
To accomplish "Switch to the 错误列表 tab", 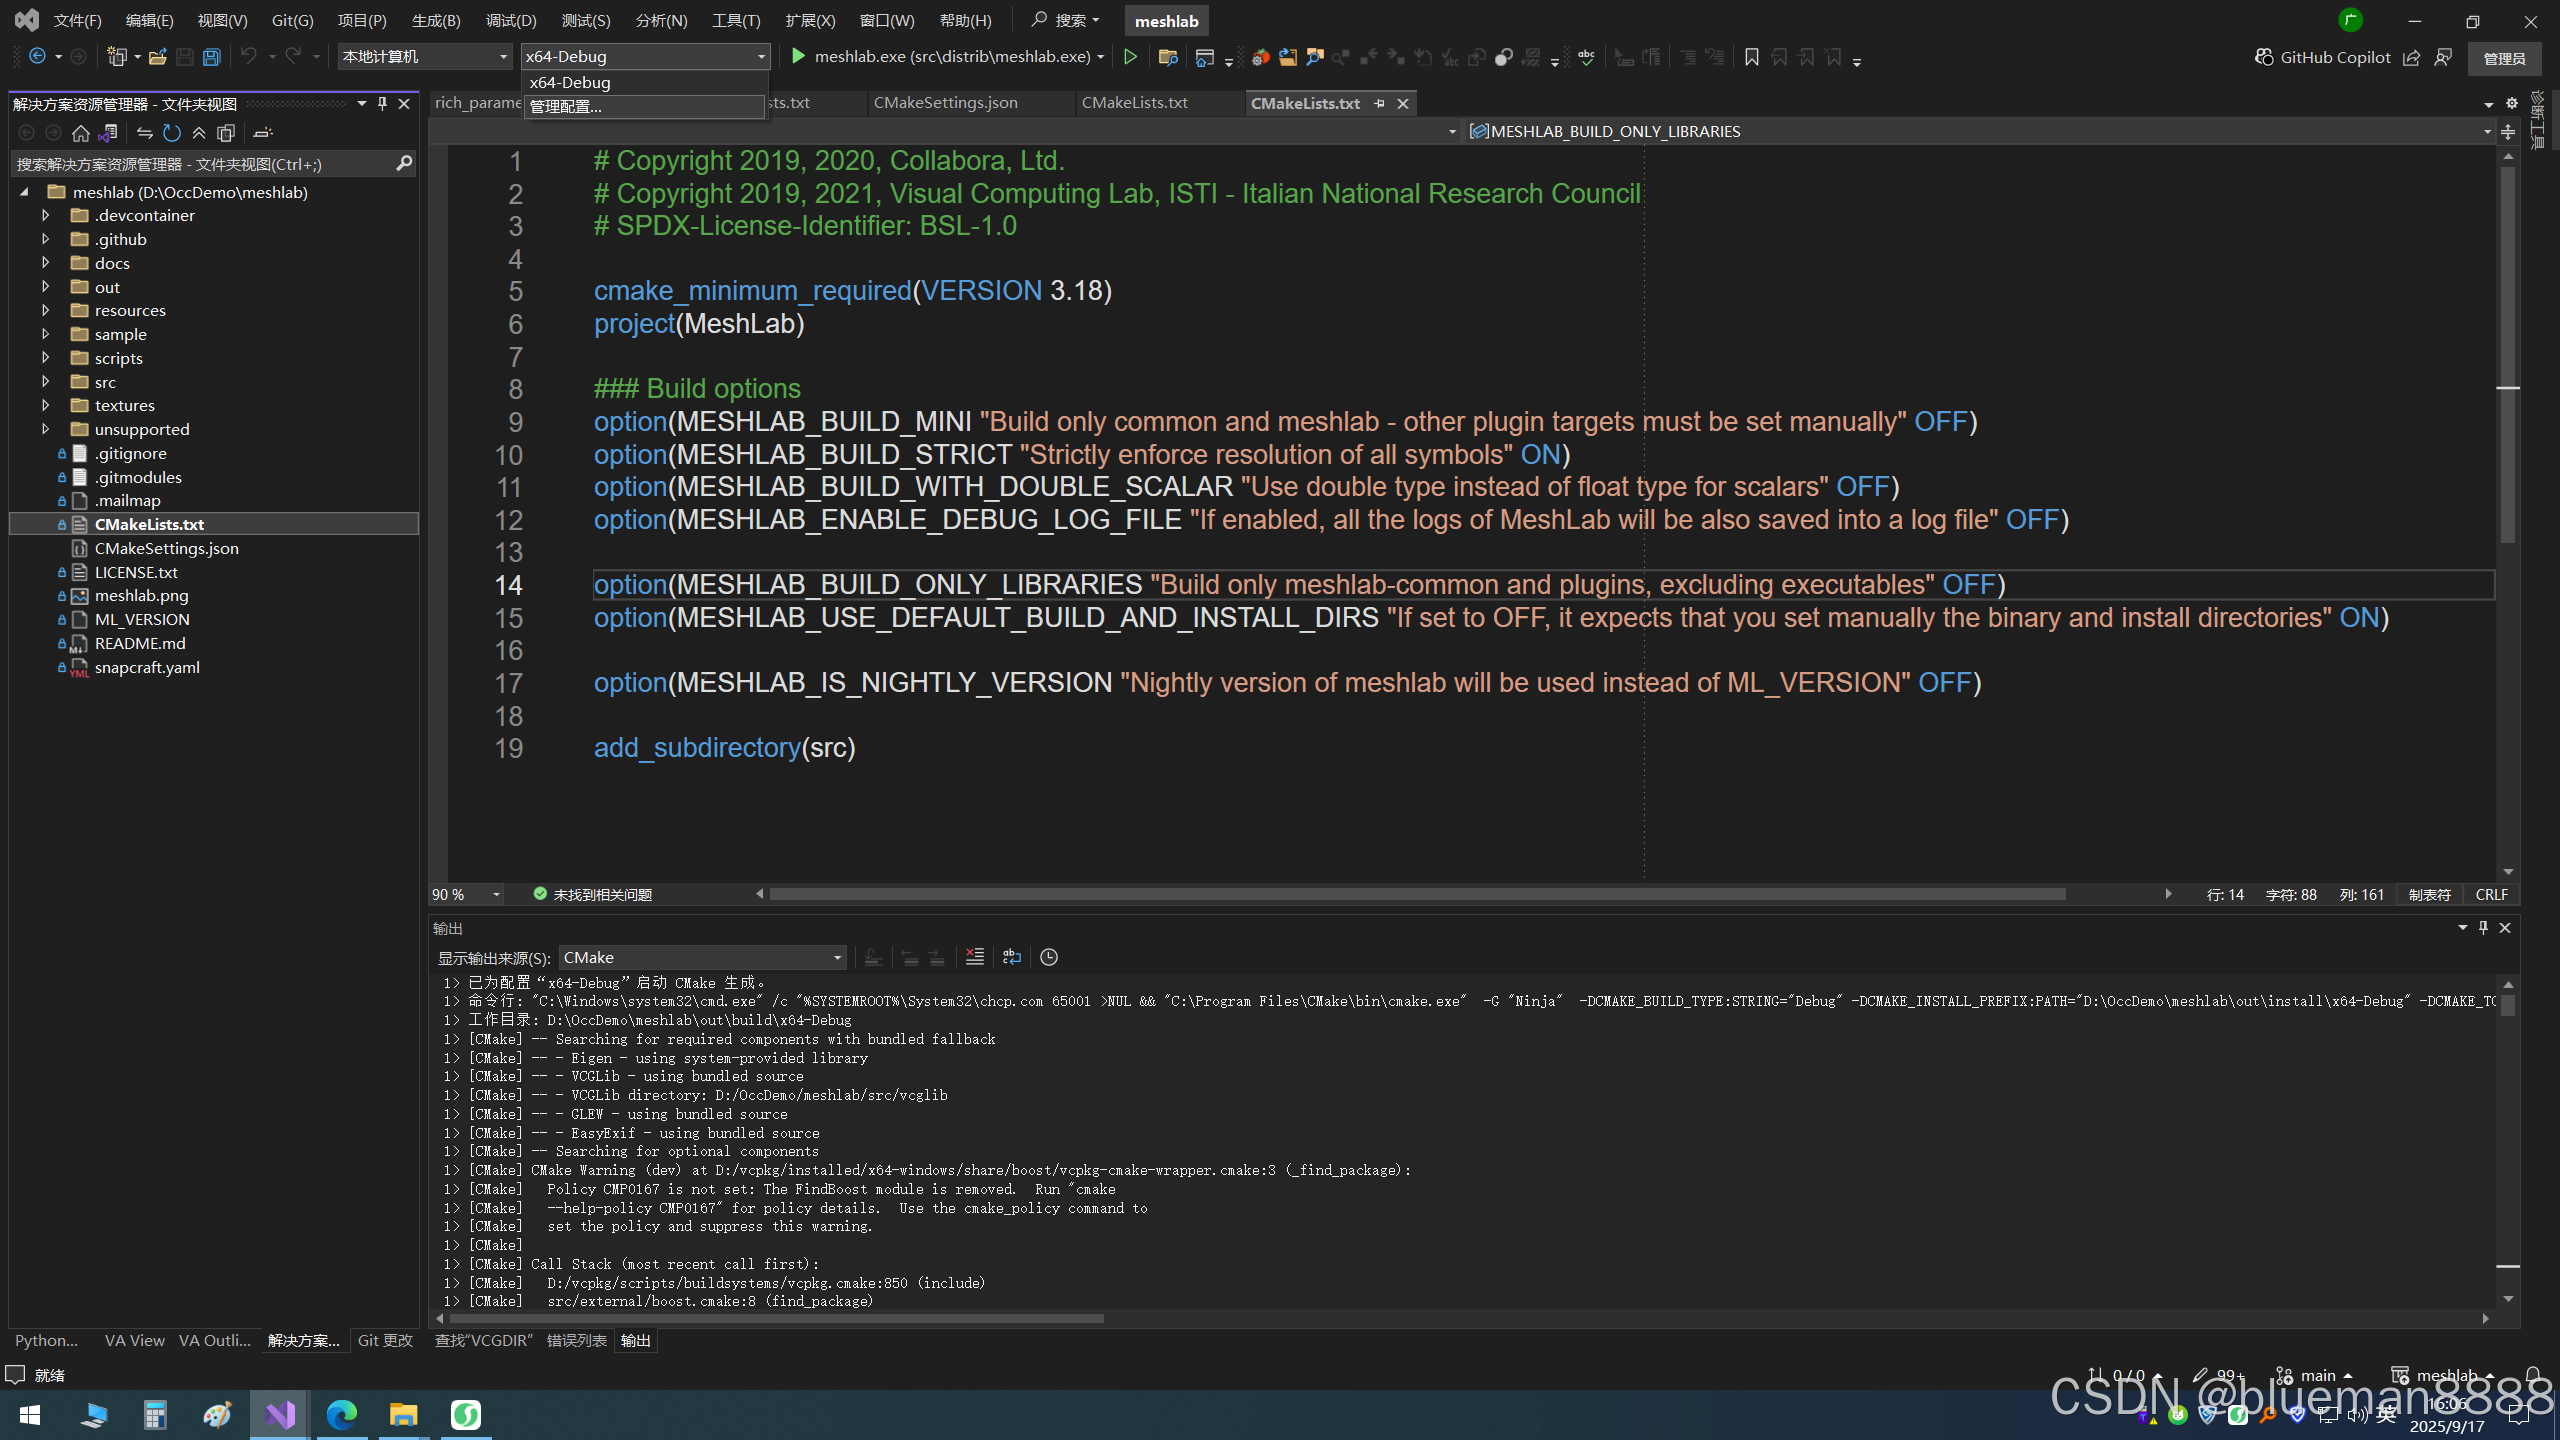I will [x=576, y=1340].
